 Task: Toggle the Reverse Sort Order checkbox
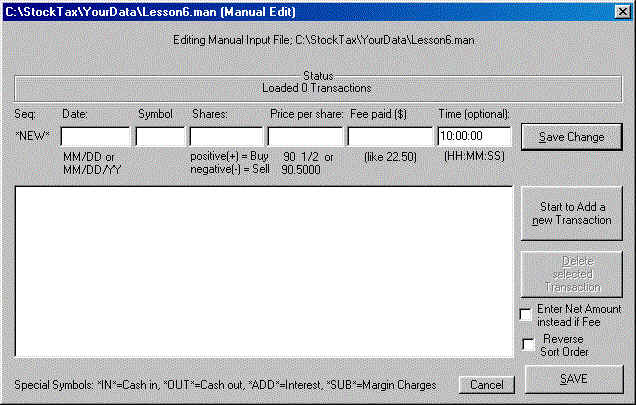click(526, 345)
